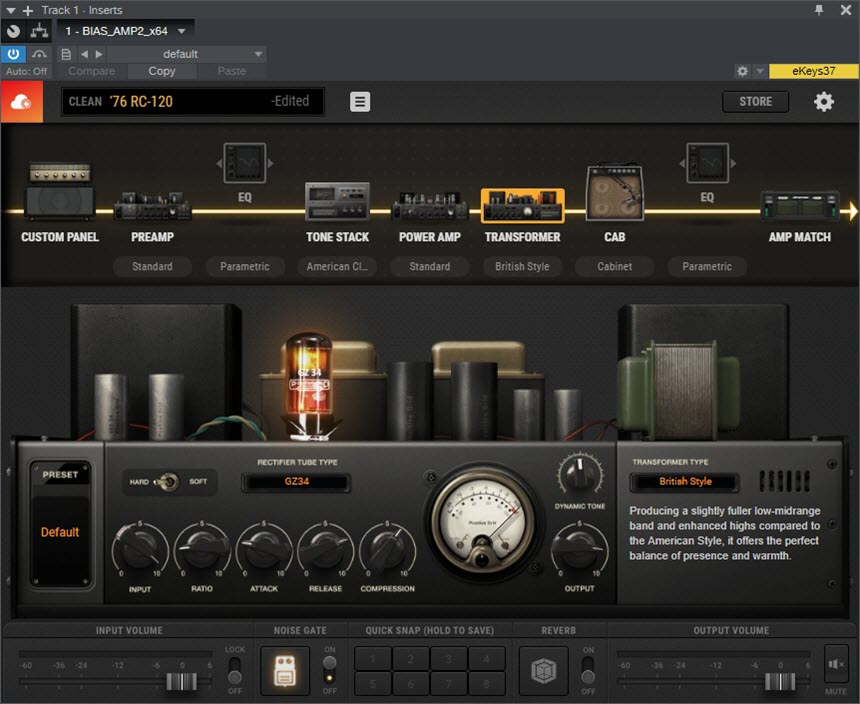Open the Amp Match module
860x704 pixels.
[x=800, y=206]
